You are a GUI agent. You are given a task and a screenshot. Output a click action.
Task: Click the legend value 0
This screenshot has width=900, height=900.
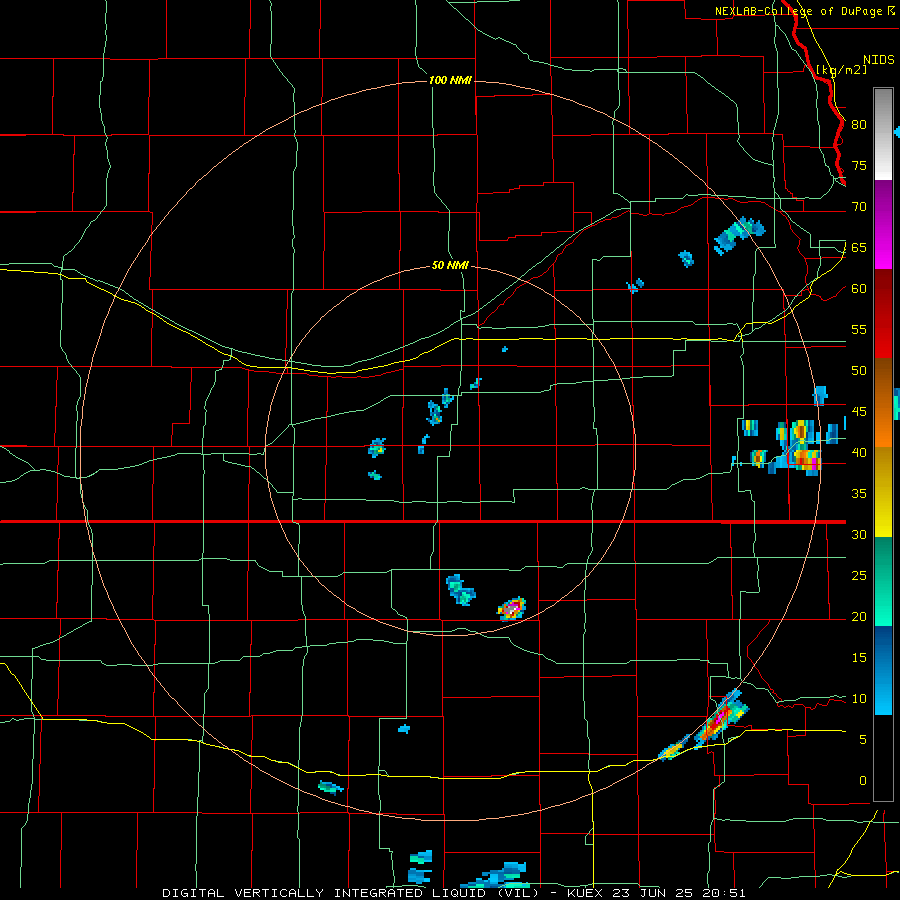tap(863, 781)
